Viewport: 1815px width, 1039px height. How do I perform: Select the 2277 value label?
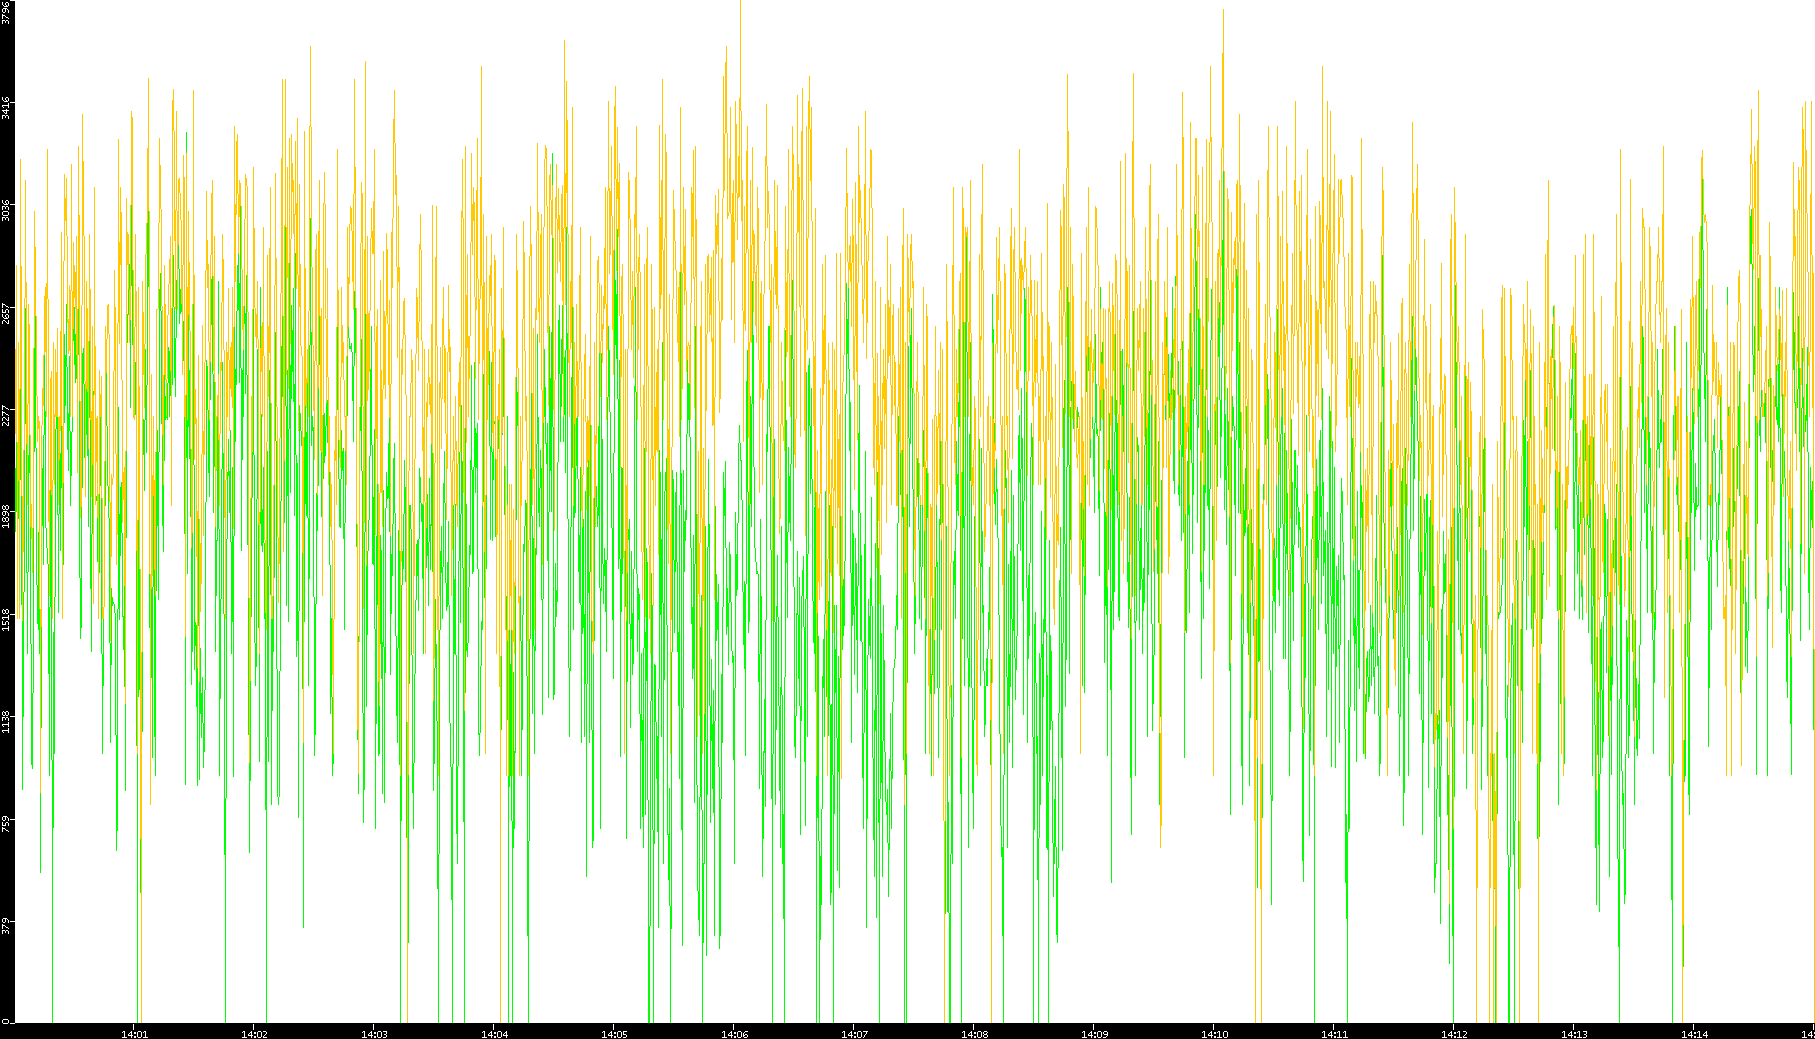[x=6, y=415]
